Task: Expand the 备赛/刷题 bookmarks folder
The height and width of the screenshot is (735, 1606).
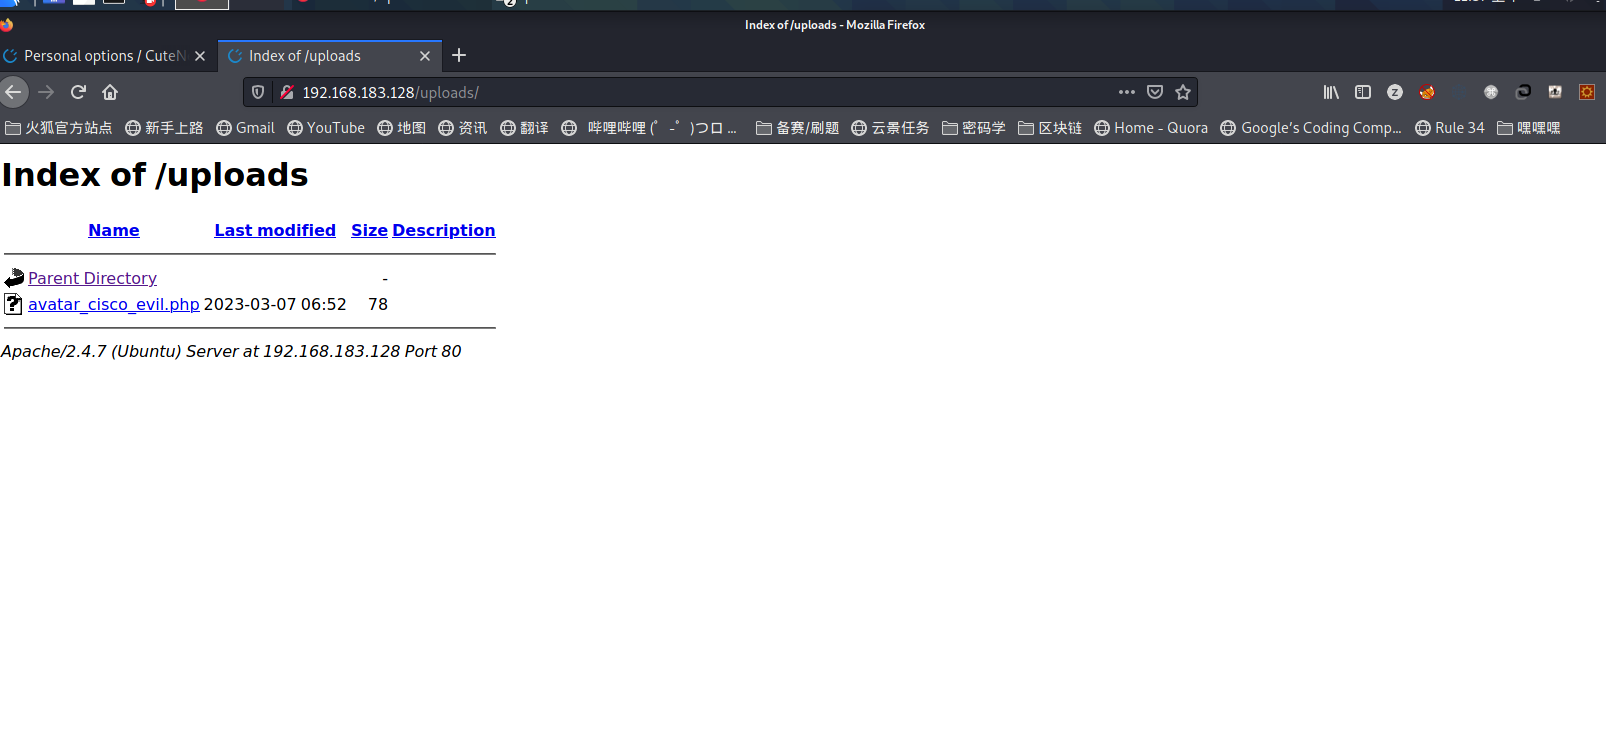Action: (797, 128)
